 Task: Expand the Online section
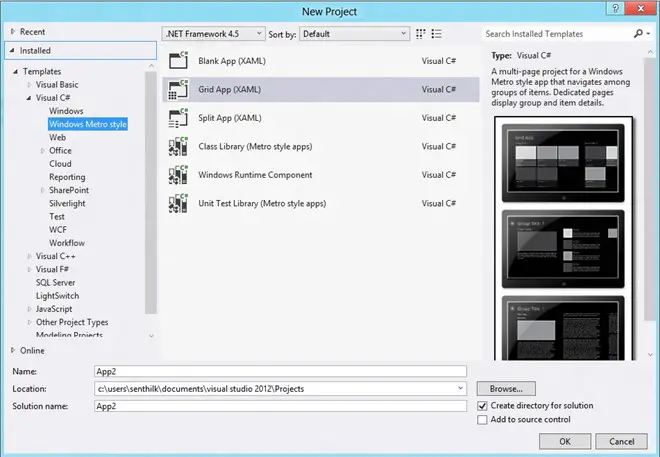click(x=13, y=350)
